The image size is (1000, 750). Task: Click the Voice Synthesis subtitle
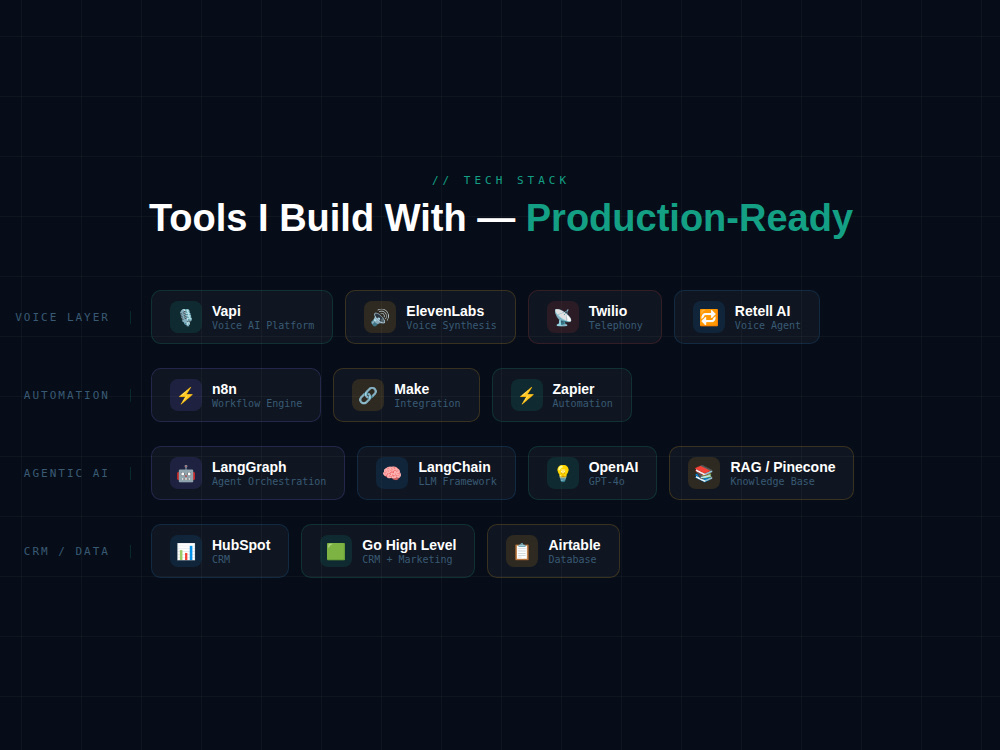[x=451, y=325]
